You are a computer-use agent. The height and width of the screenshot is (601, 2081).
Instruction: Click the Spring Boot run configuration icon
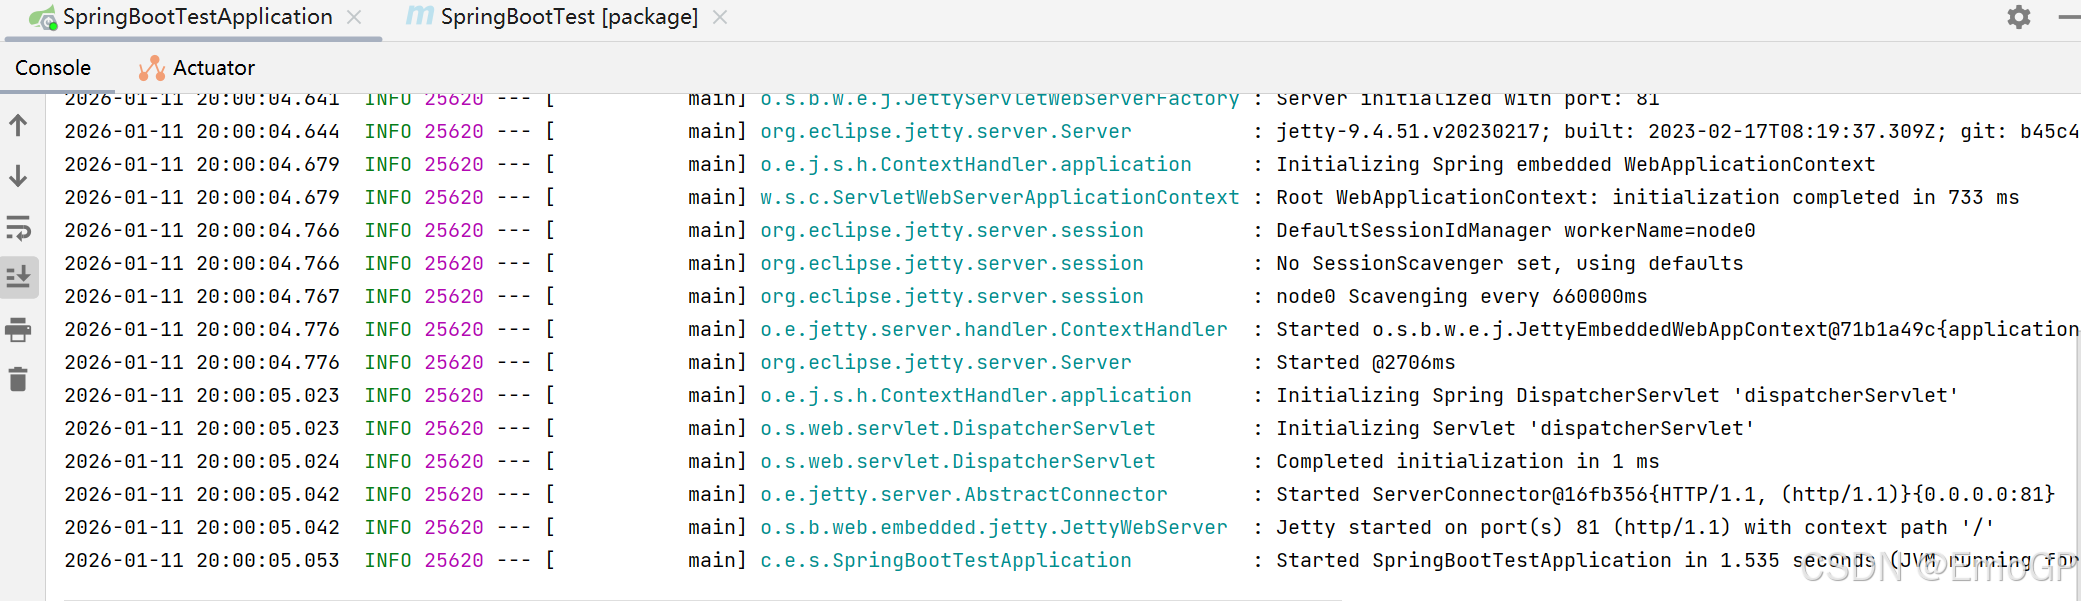coord(43,17)
